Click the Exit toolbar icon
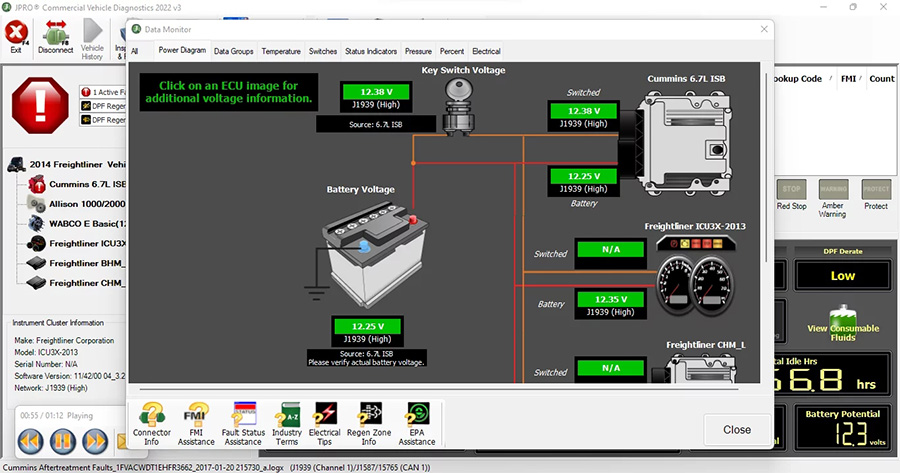This screenshot has width=900, height=473. (16, 38)
